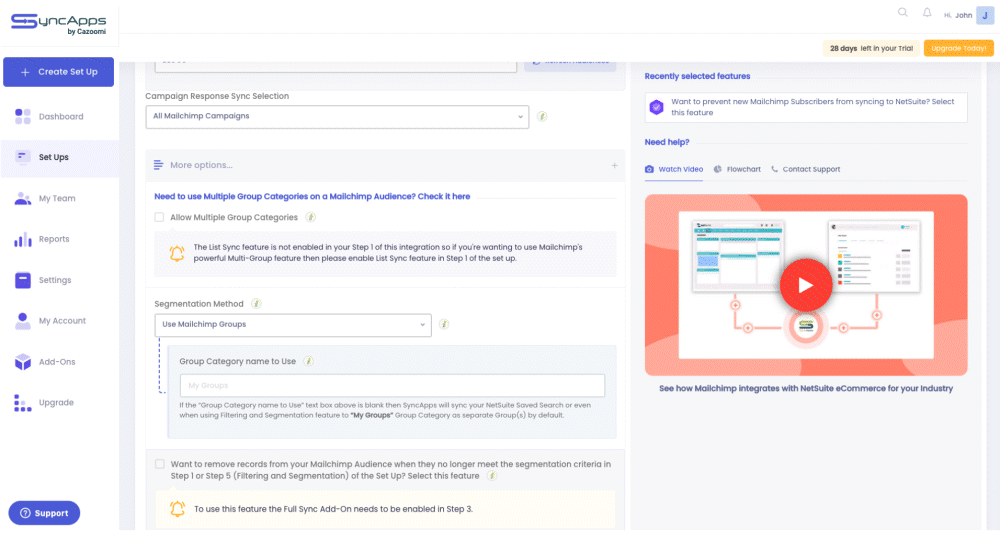Image resolution: width=1000 pixels, height=542 pixels.
Task: Open My Account menu item
Action: tap(62, 321)
